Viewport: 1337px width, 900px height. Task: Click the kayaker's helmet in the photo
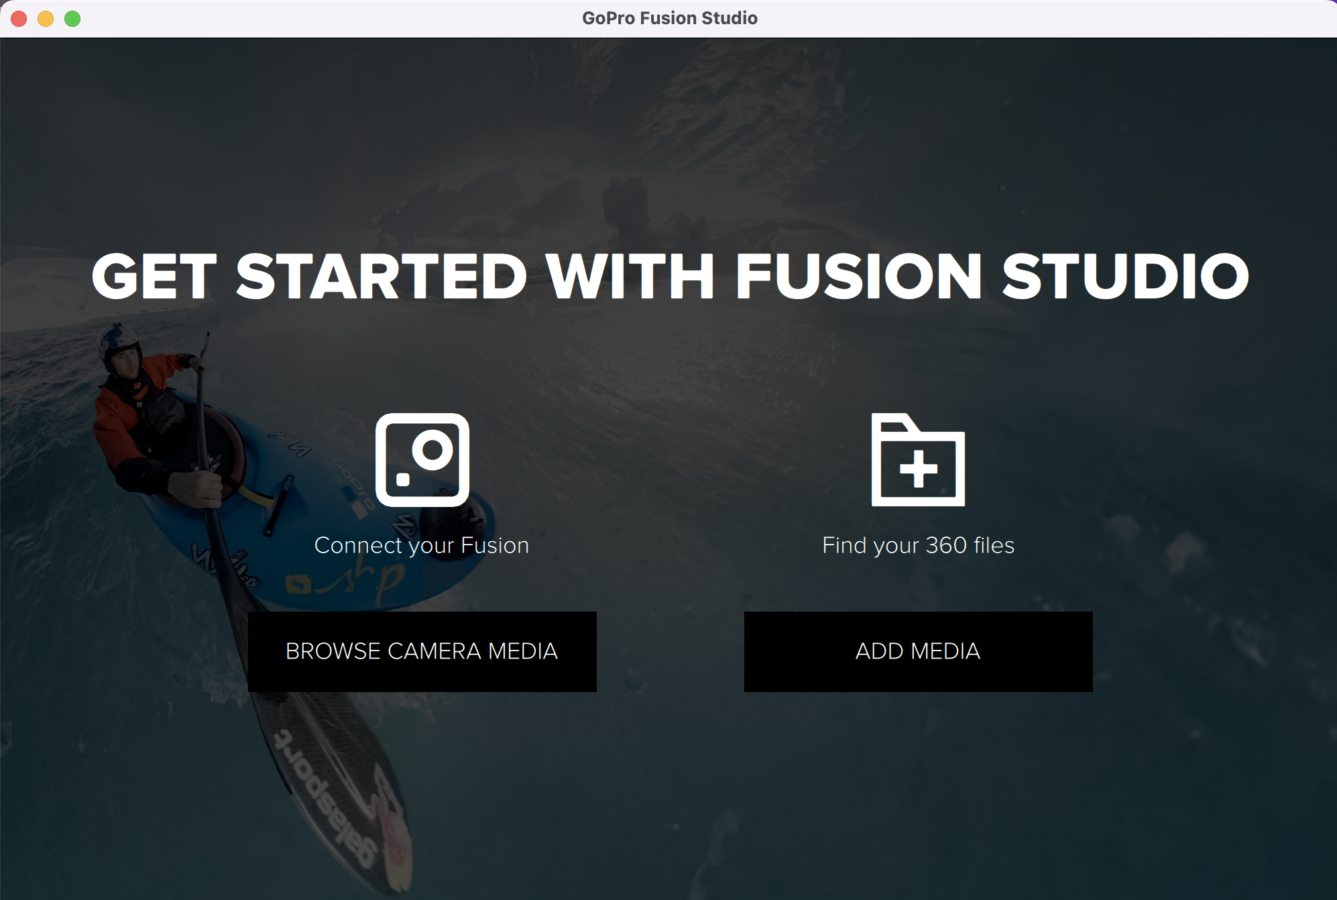tap(120, 345)
